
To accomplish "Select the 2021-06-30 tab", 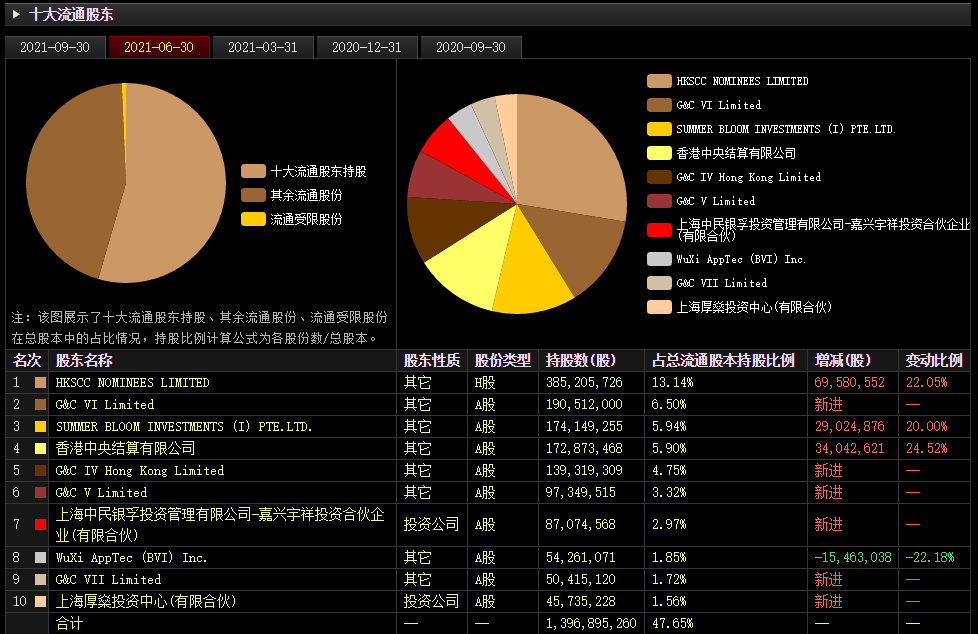I will coord(159,47).
